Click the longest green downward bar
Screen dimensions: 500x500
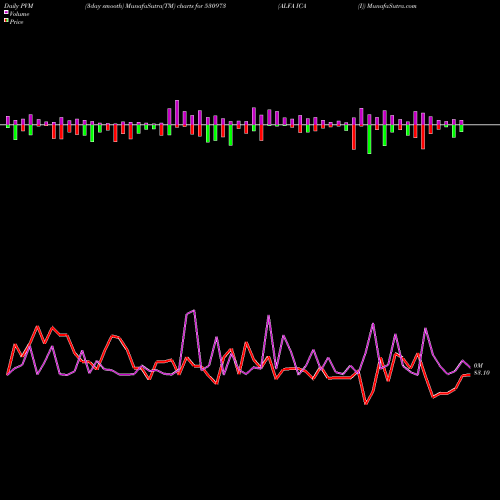pyautogui.click(x=369, y=139)
